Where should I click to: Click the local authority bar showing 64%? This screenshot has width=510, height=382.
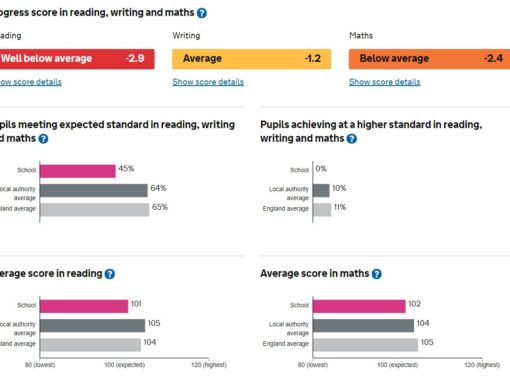point(94,190)
